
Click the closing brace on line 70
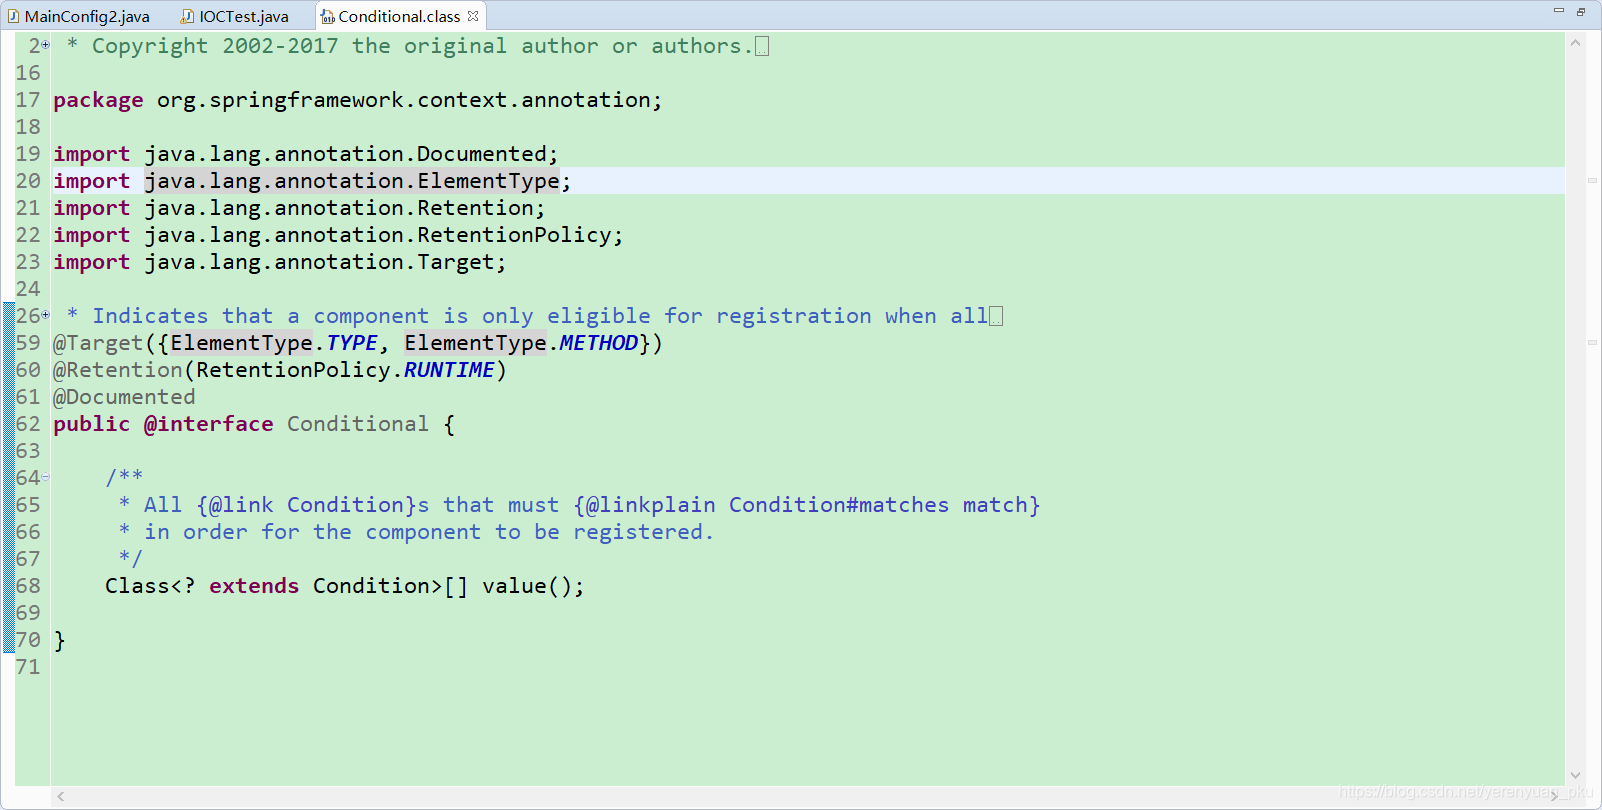click(59, 640)
